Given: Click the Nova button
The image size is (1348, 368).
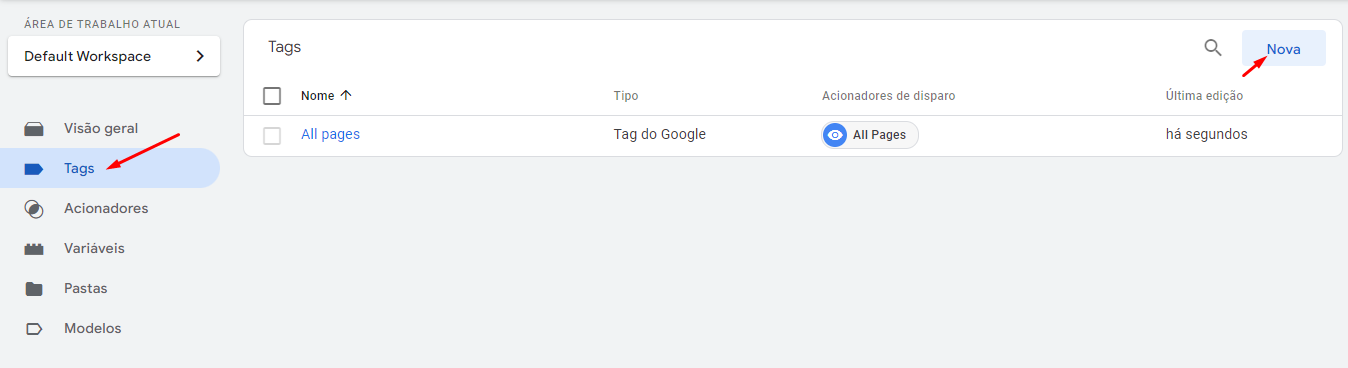Looking at the screenshot, I should pos(1284,48).
